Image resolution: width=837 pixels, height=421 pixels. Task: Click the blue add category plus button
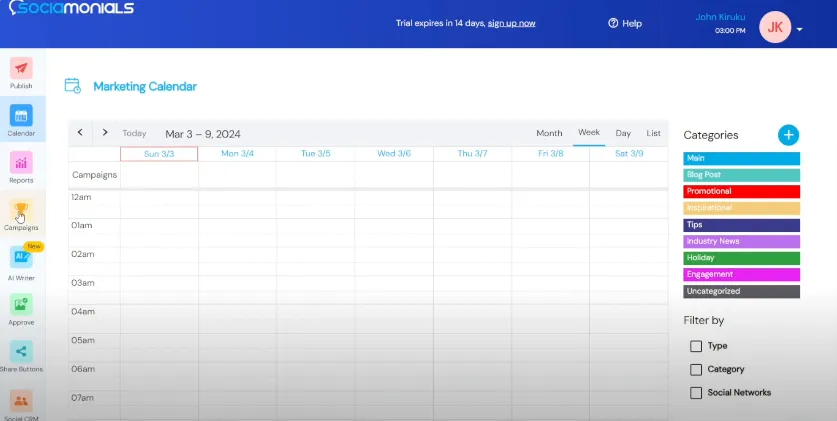click(788, 135)
